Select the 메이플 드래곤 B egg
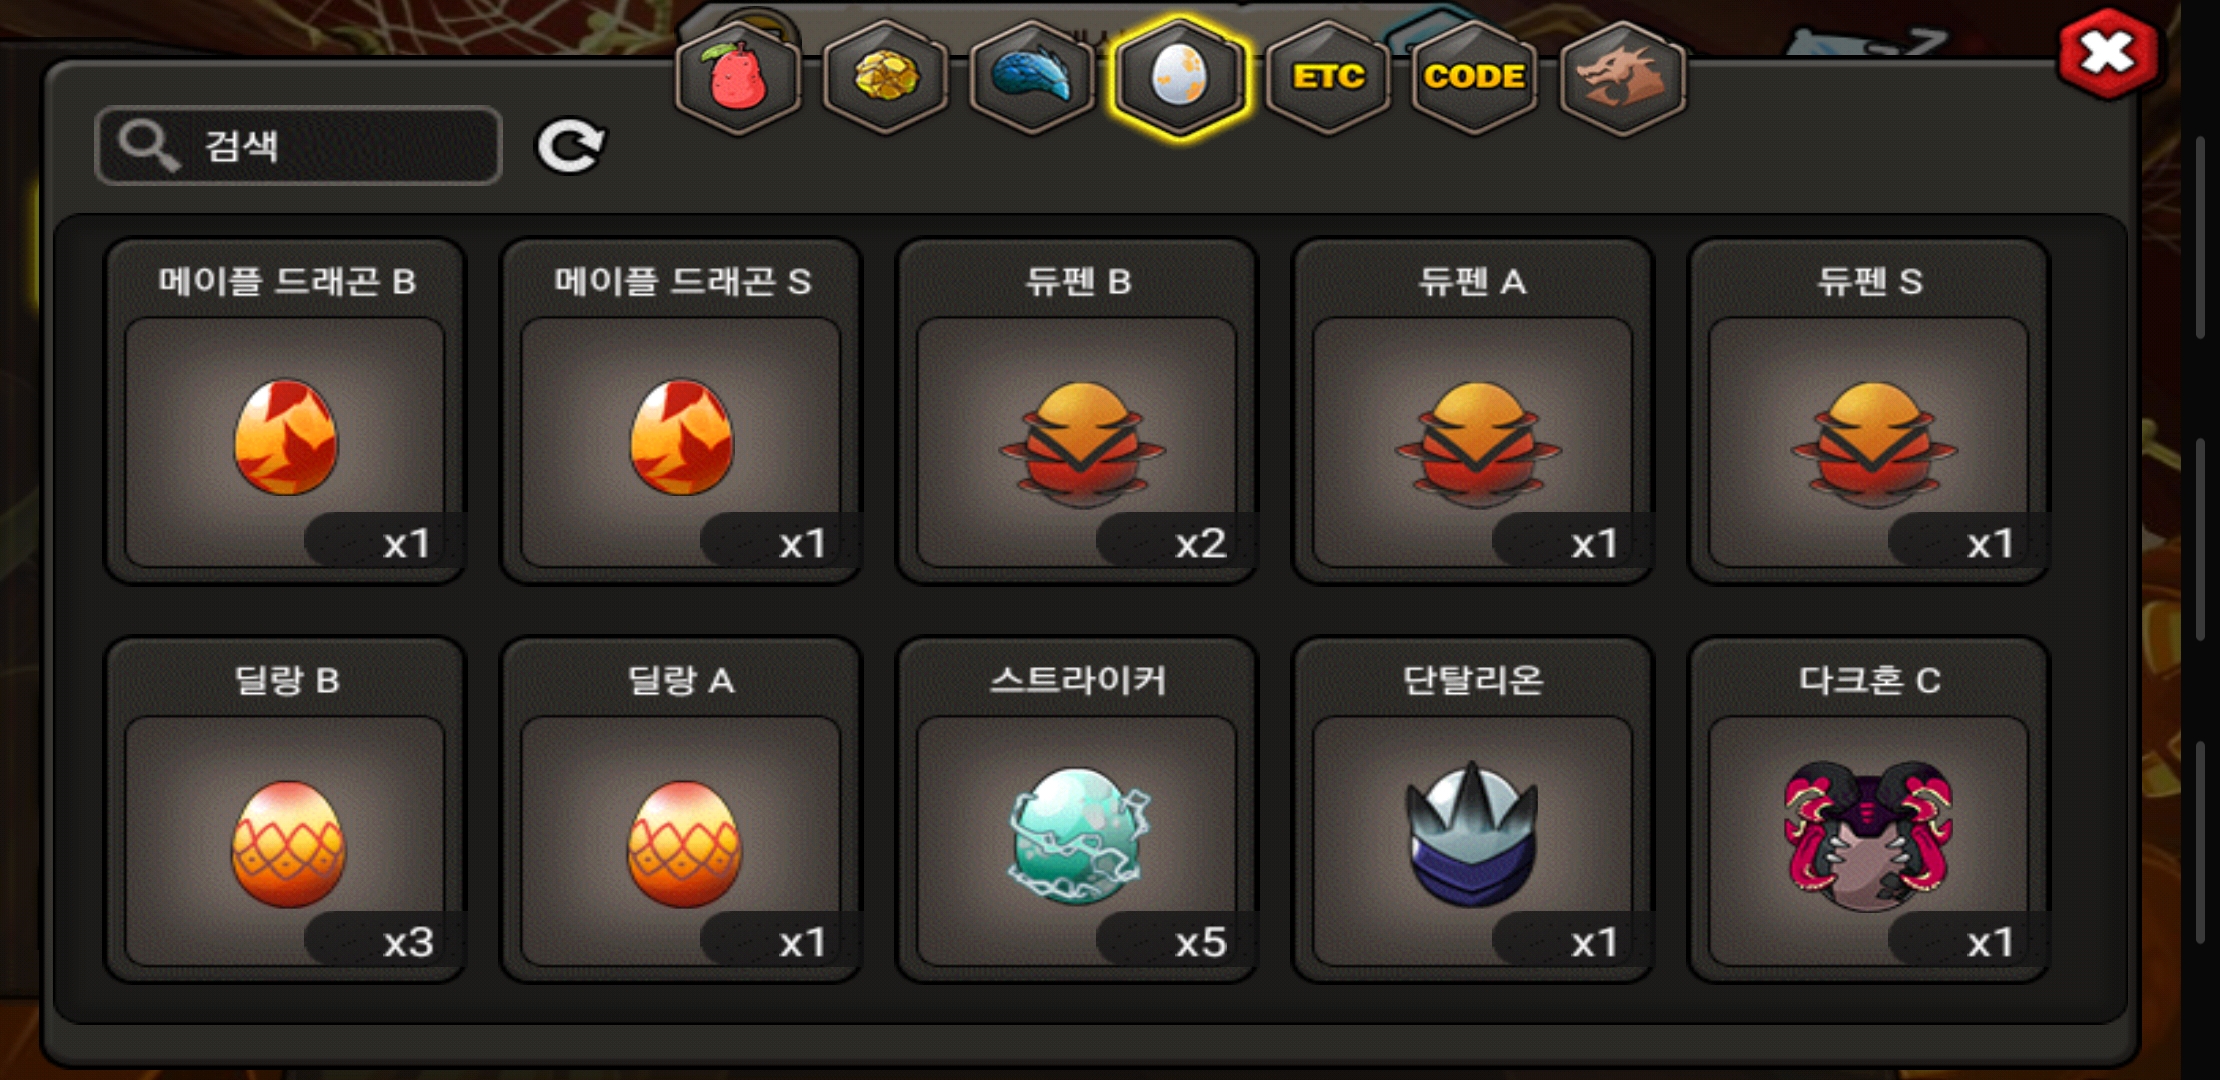 click(x=285, y=411)
